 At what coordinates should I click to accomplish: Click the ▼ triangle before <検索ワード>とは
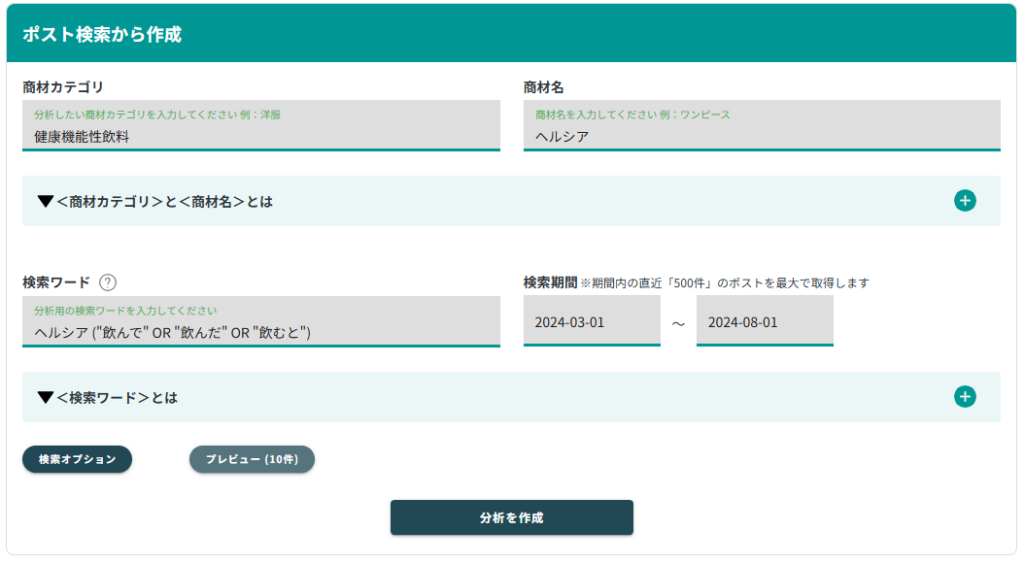coord(45,397)
